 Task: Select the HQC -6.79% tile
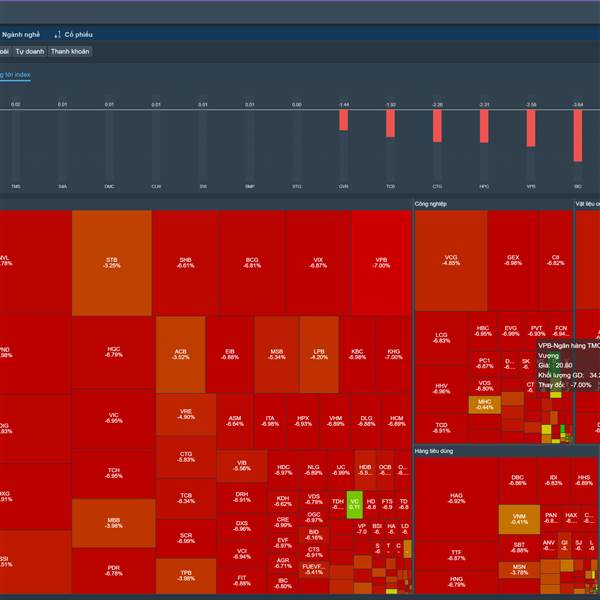tap(113, 352)
